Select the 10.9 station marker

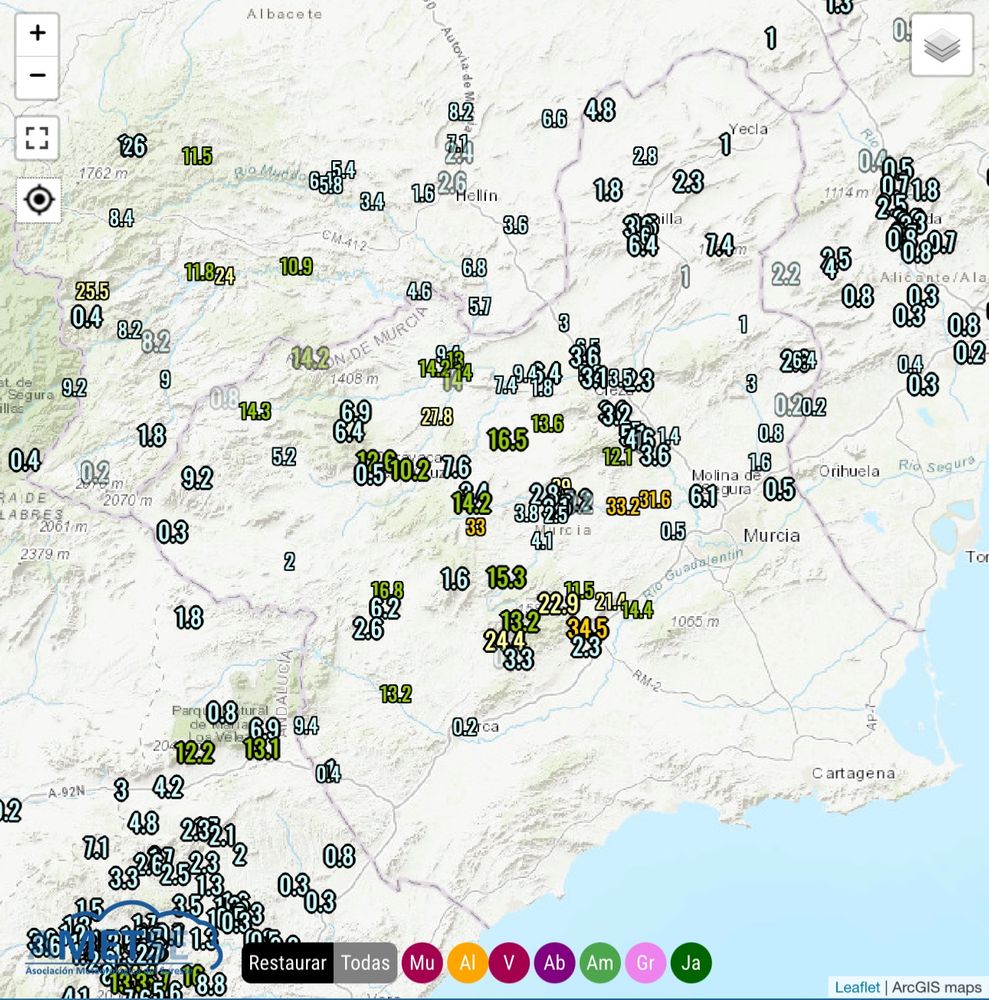(x=297, y=267)
